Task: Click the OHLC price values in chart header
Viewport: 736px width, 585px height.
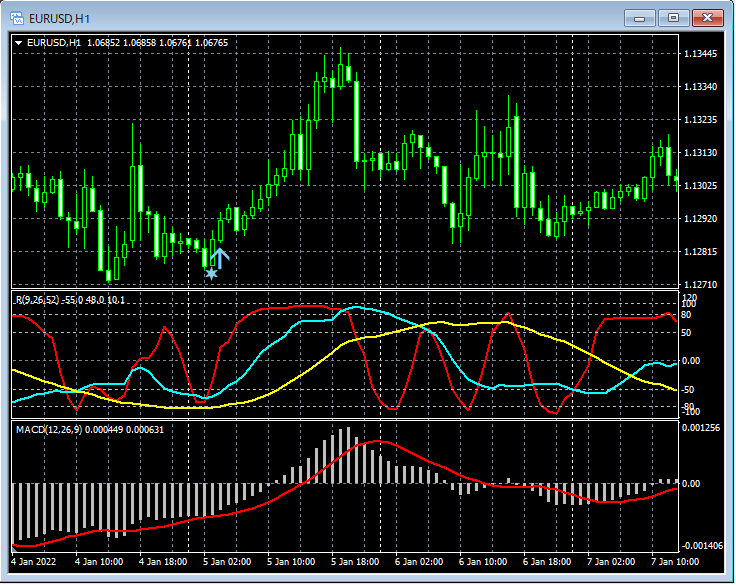Action: tap(157, 43)
